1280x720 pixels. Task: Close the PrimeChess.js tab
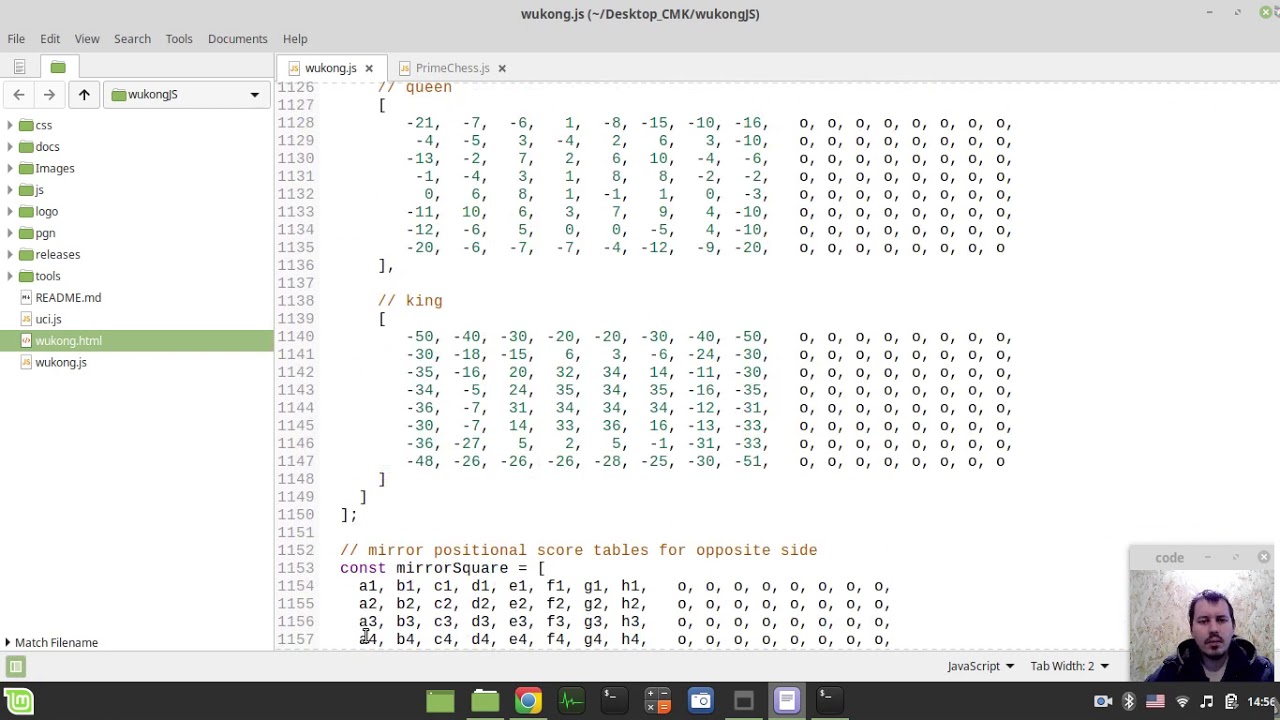[502, 68]
